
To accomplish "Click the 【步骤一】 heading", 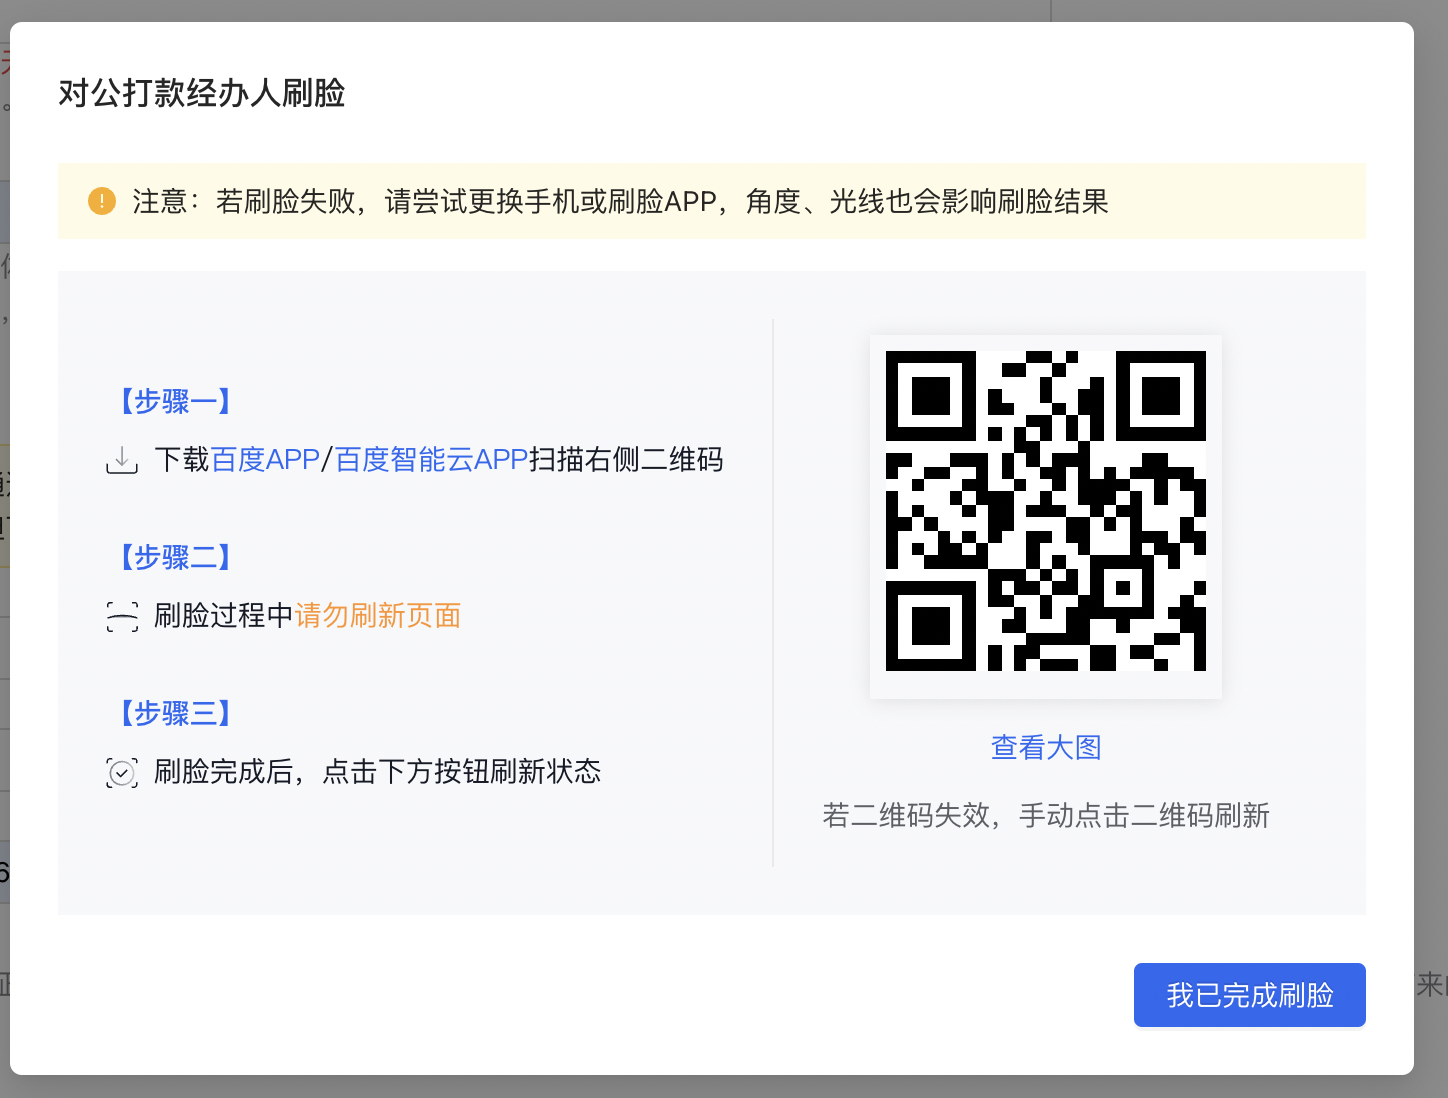I will (x=176, y=401).
